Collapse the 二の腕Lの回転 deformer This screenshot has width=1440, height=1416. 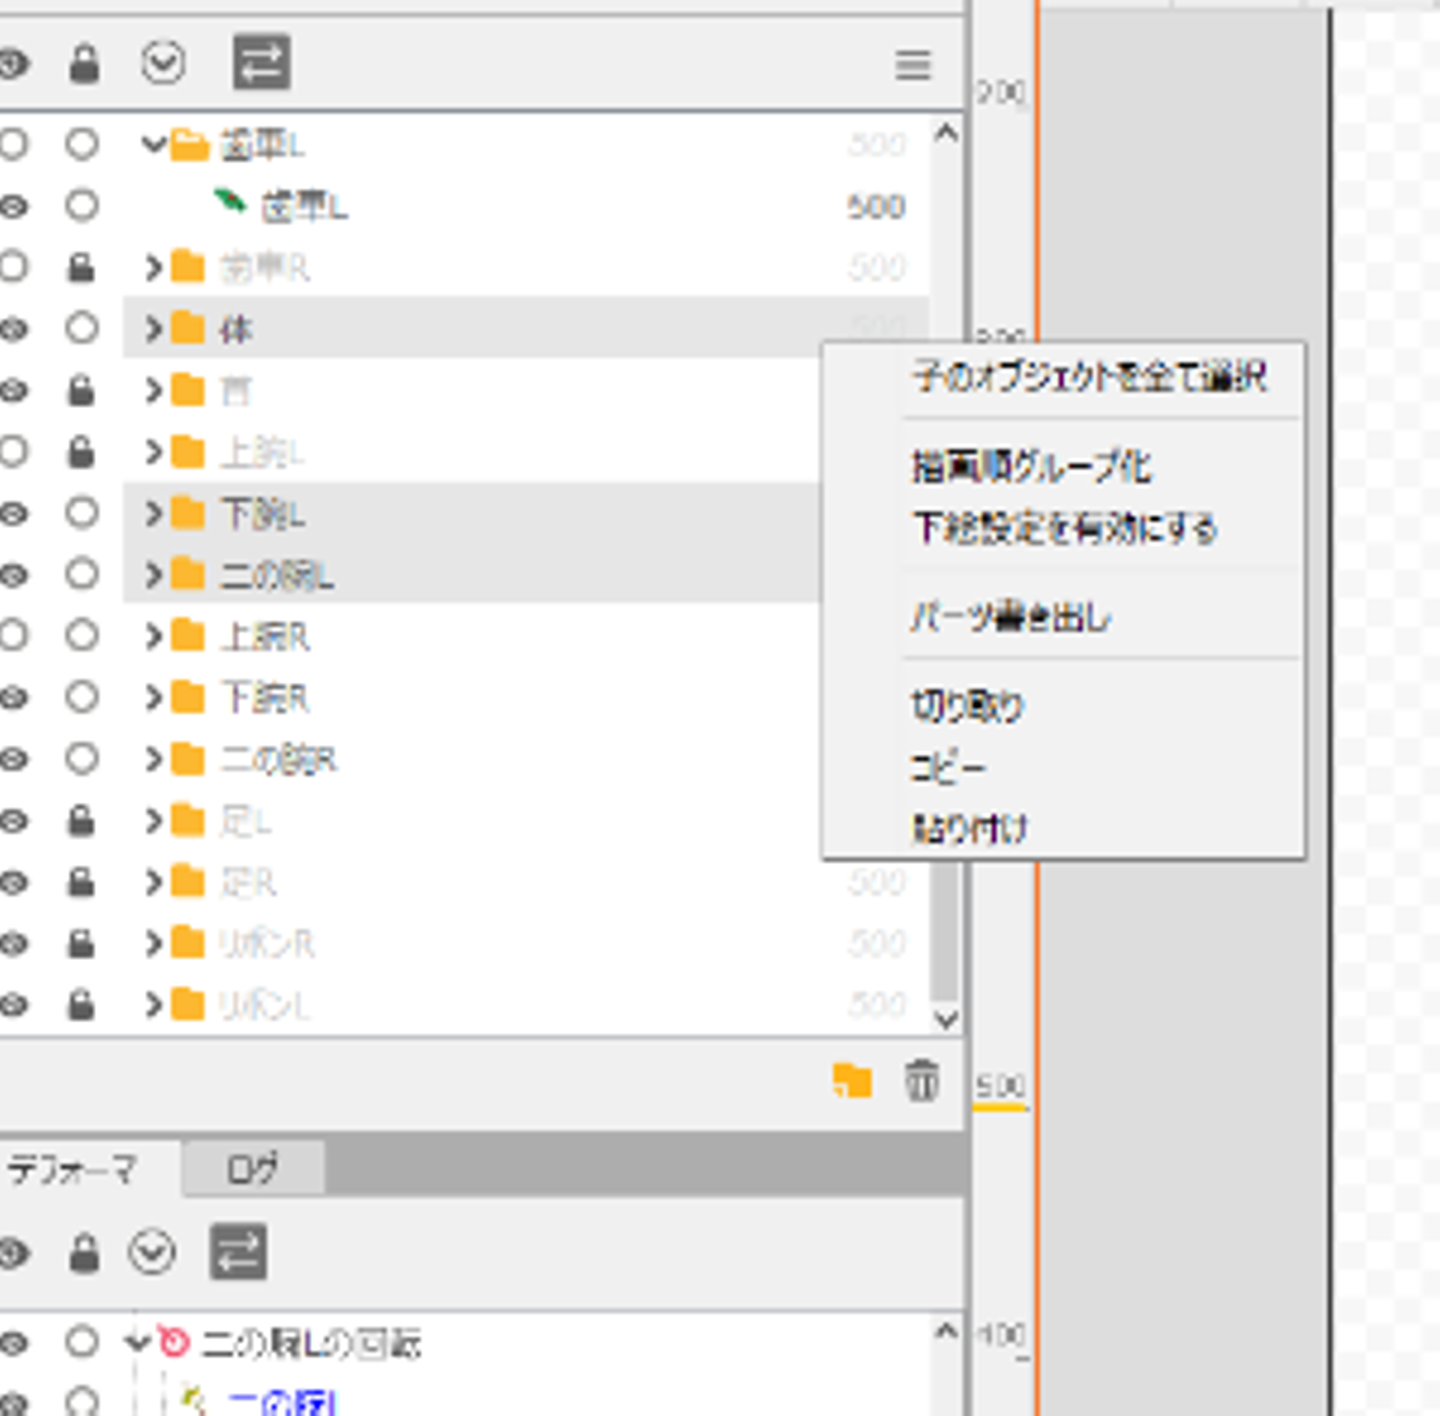(x=138, y=1342)
